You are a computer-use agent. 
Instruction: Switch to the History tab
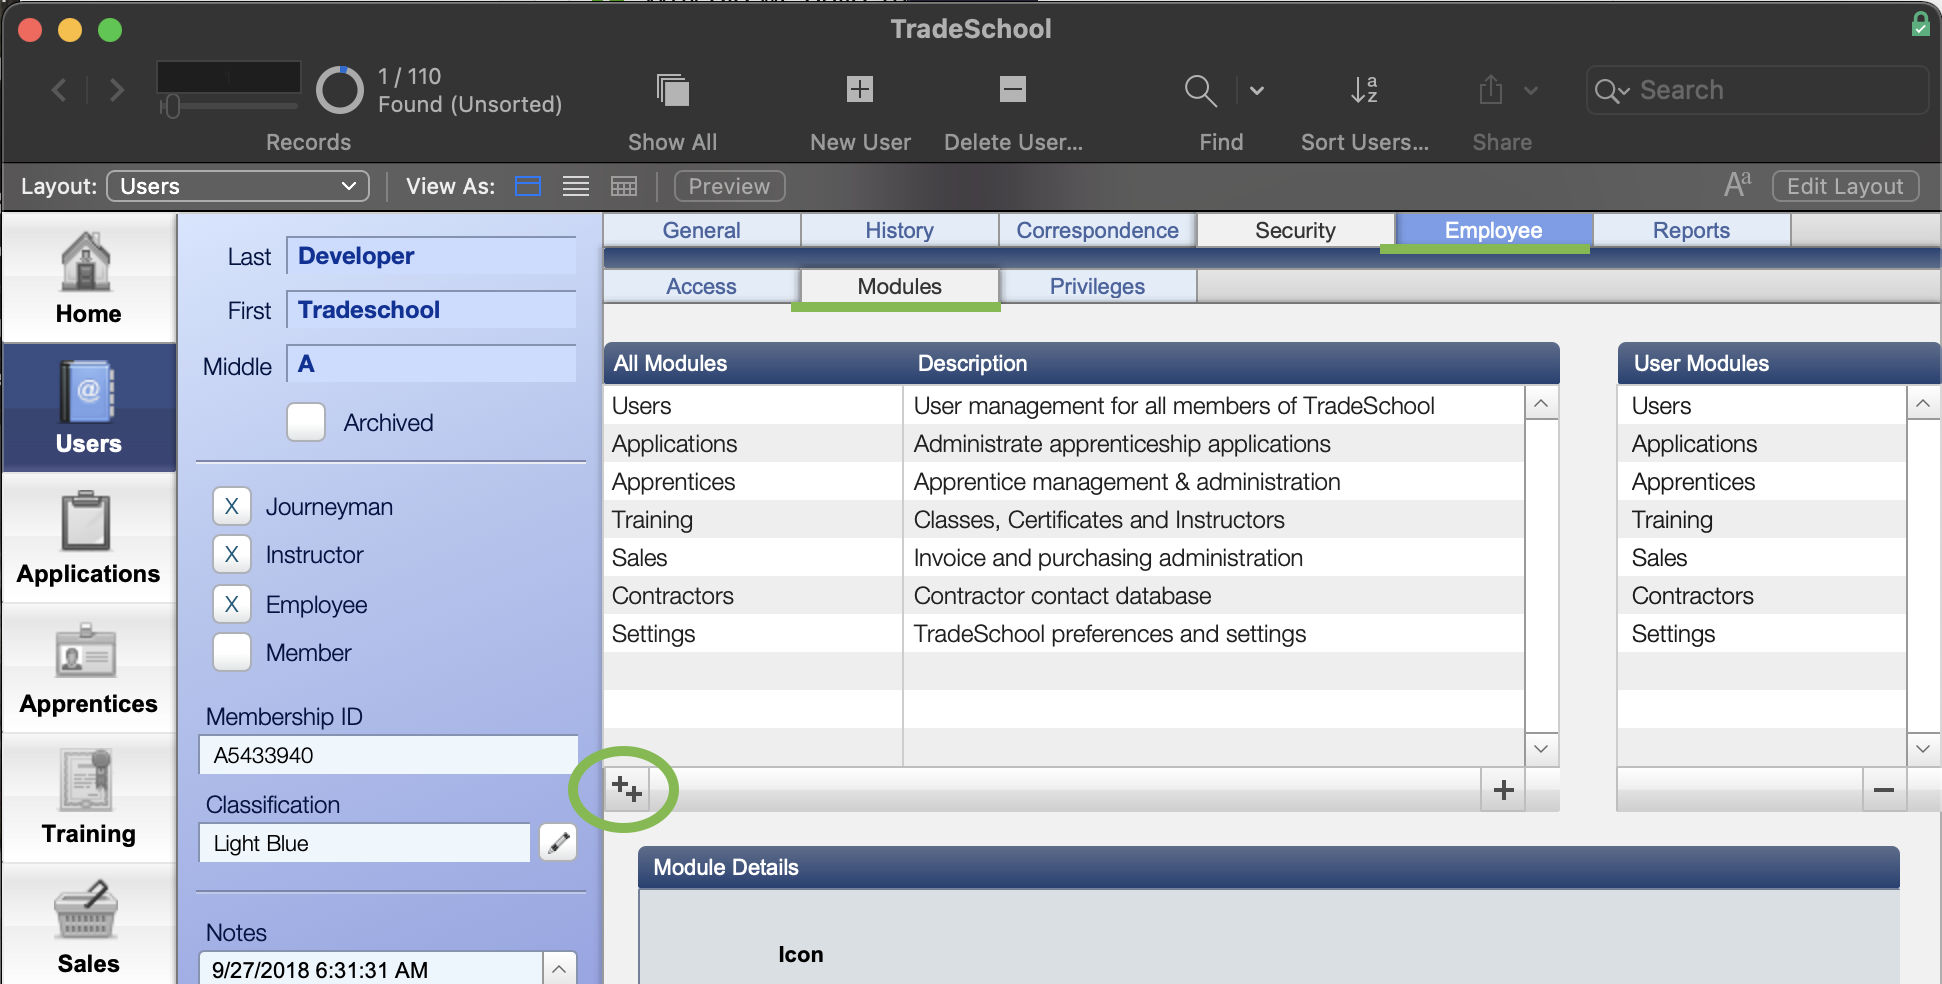pyautogui.click(x=899, y=230)
